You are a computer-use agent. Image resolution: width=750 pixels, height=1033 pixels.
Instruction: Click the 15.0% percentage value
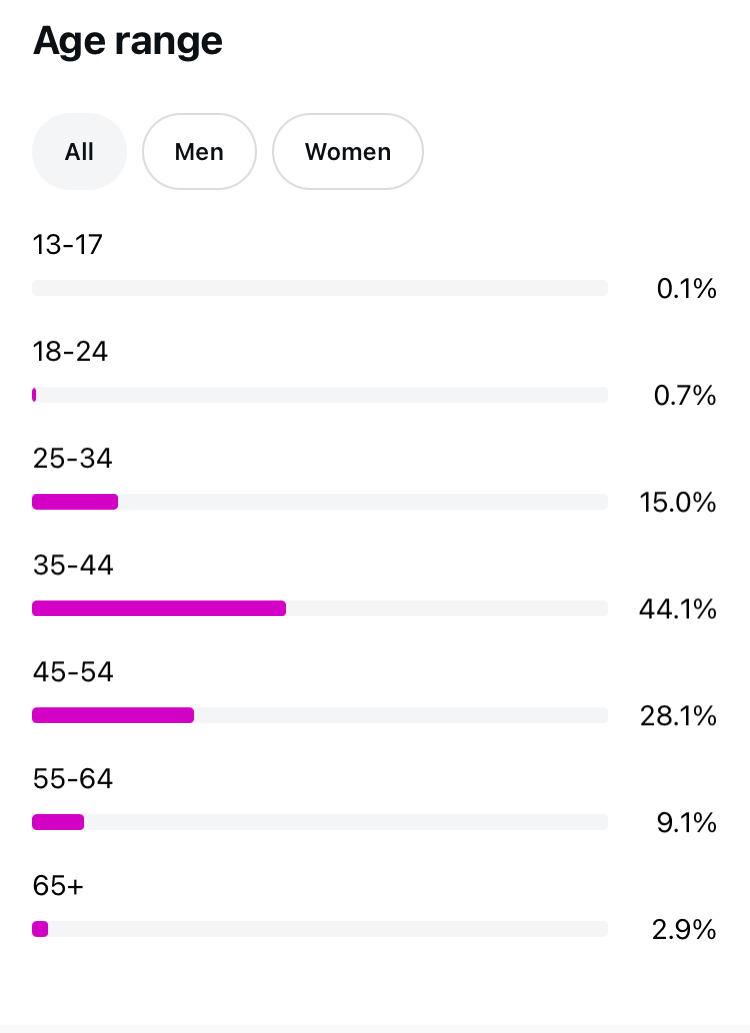pos(677,502)
